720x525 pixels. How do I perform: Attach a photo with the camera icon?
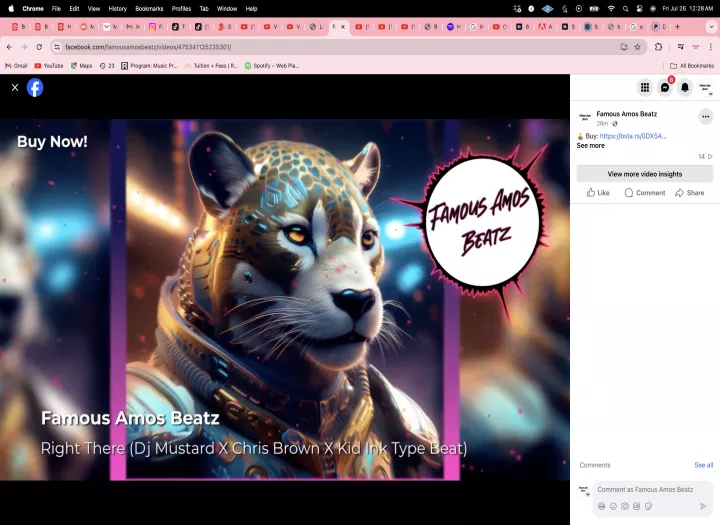click(x=624, y=506)
